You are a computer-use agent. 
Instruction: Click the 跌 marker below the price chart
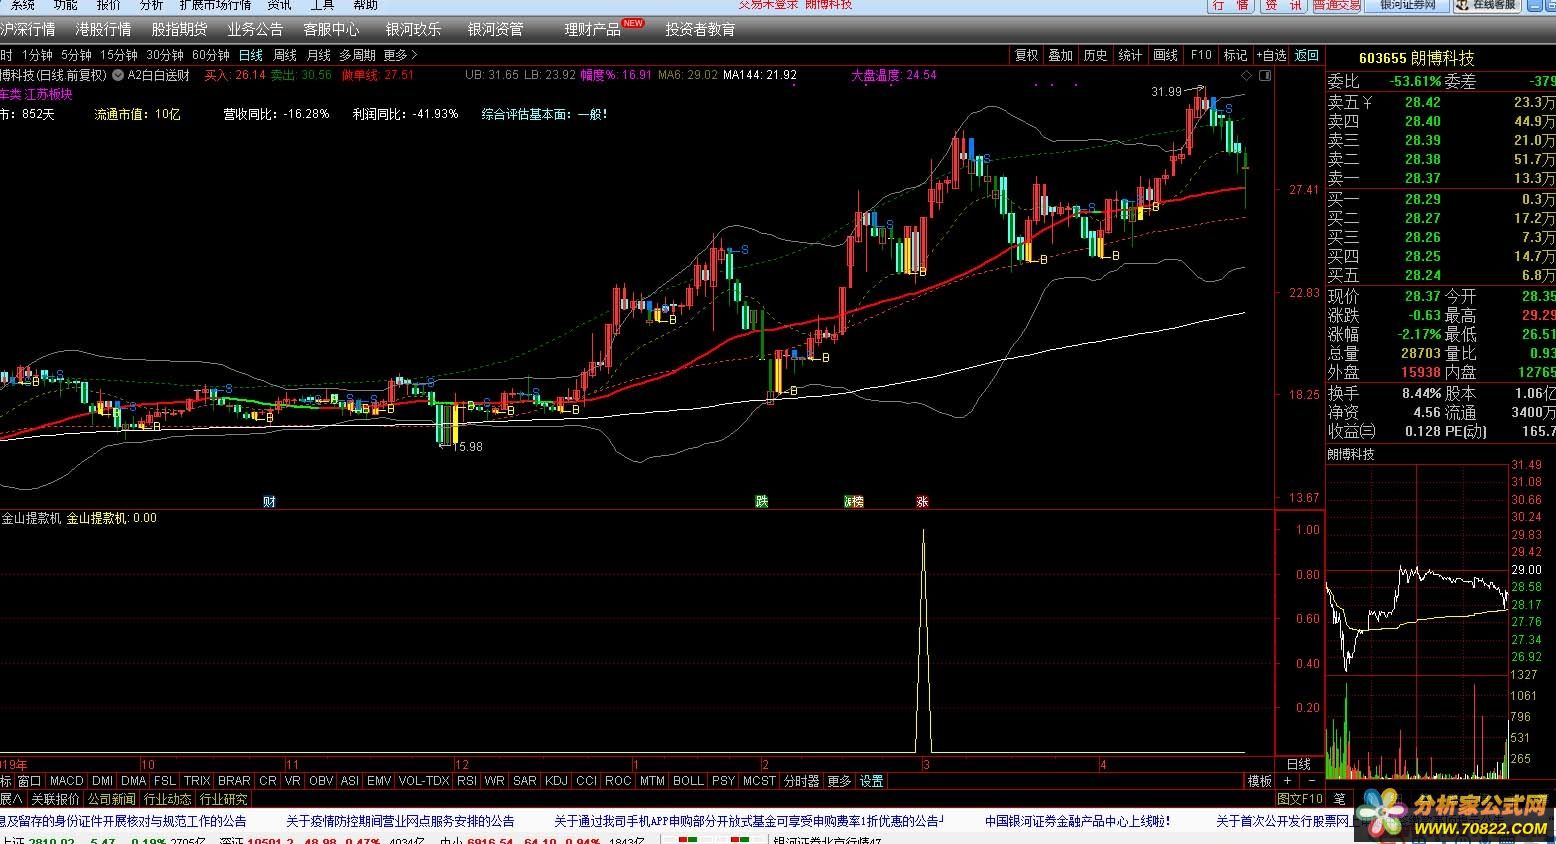pos(761,501)
